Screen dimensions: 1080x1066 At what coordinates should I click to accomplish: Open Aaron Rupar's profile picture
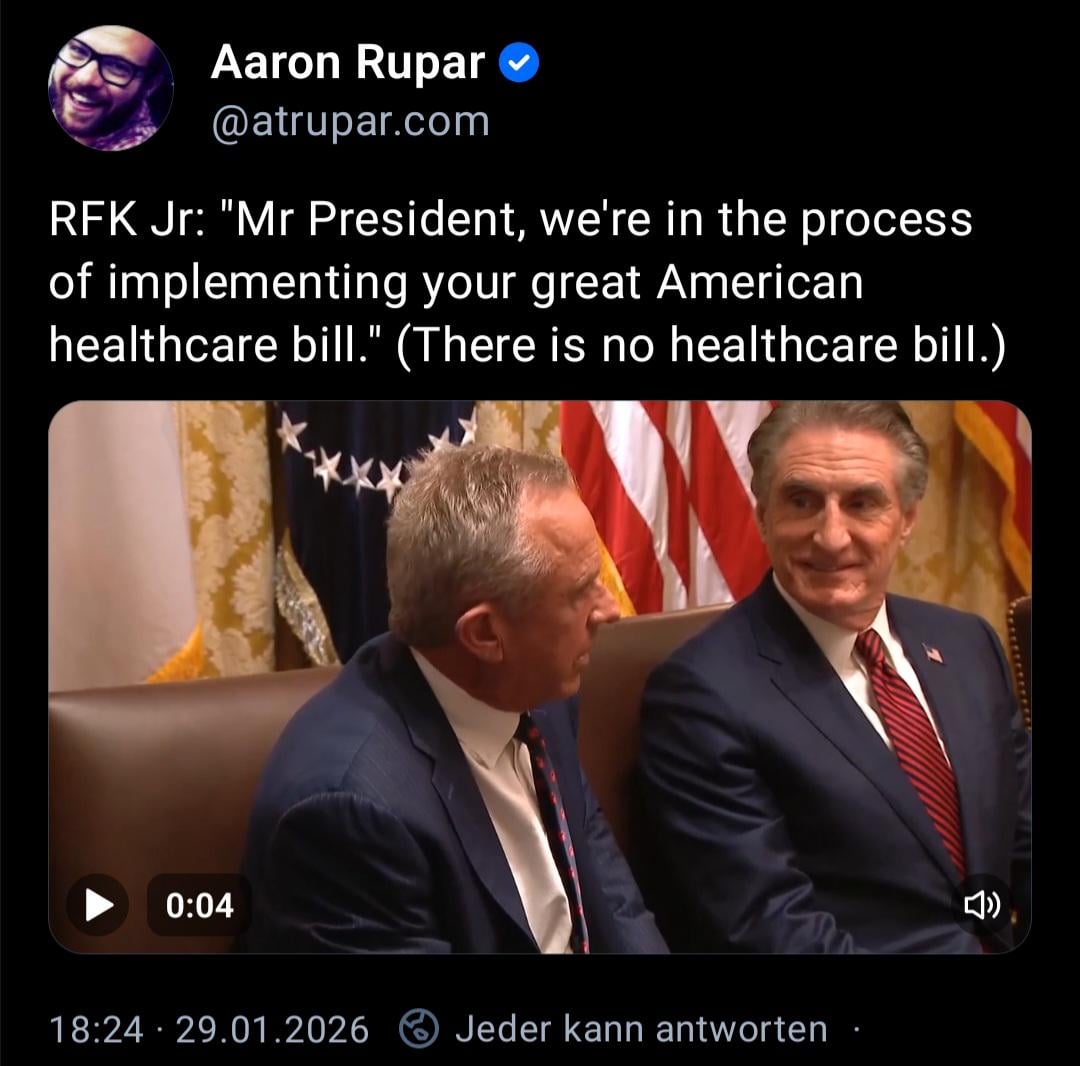click(110, 88)
